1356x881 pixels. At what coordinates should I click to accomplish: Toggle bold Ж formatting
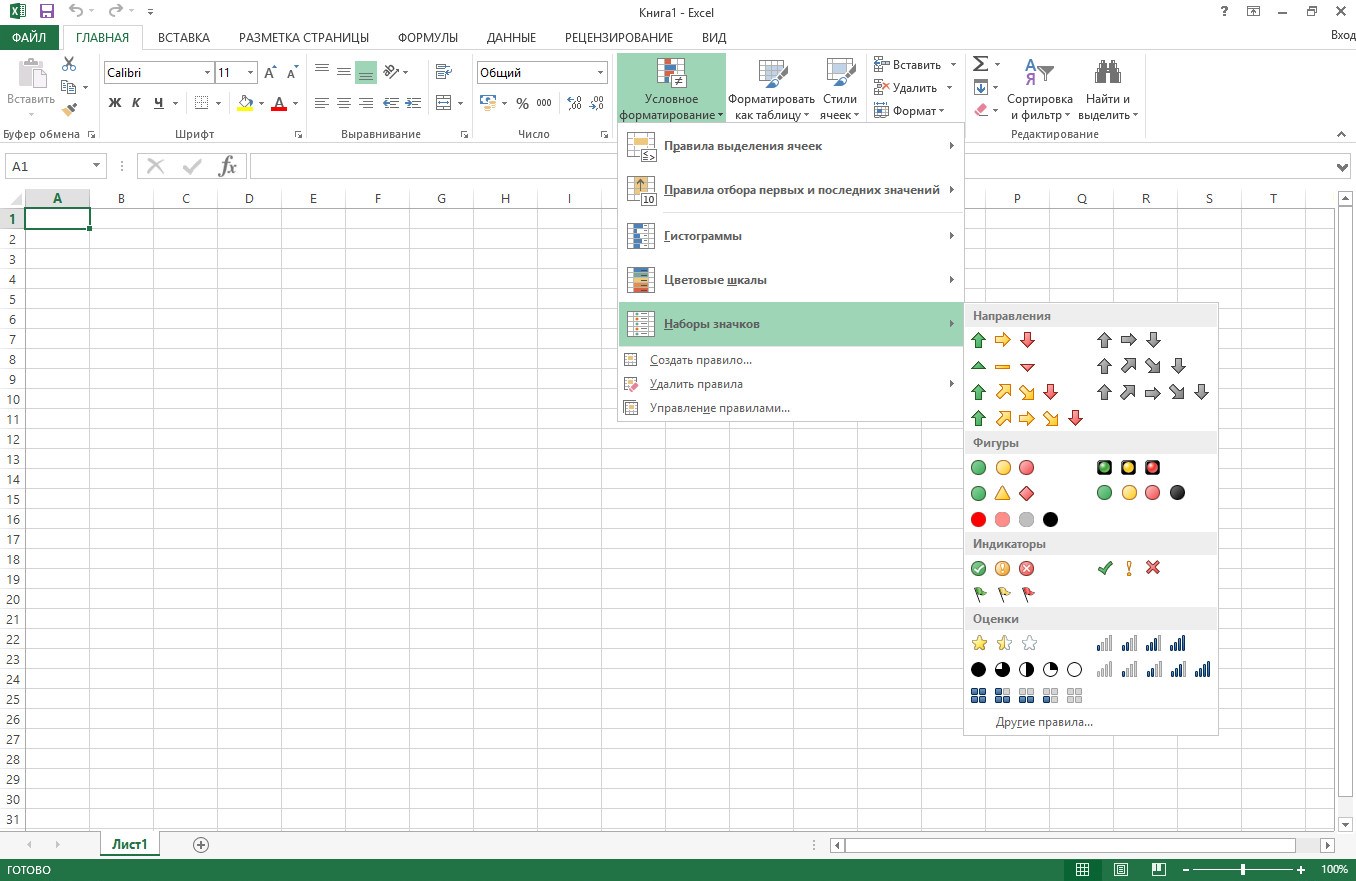115,102
